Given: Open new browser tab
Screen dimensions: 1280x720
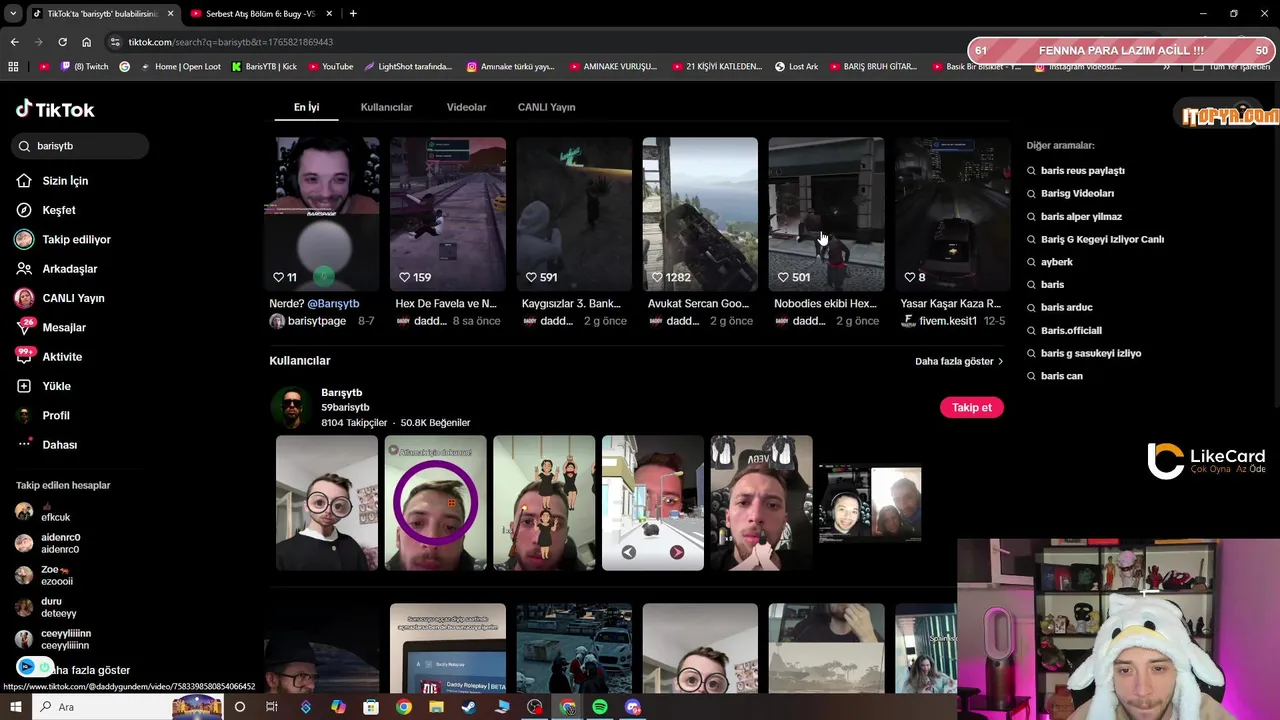Looking at the screenshot, I should pyautogui.click(x=353, y=13).
